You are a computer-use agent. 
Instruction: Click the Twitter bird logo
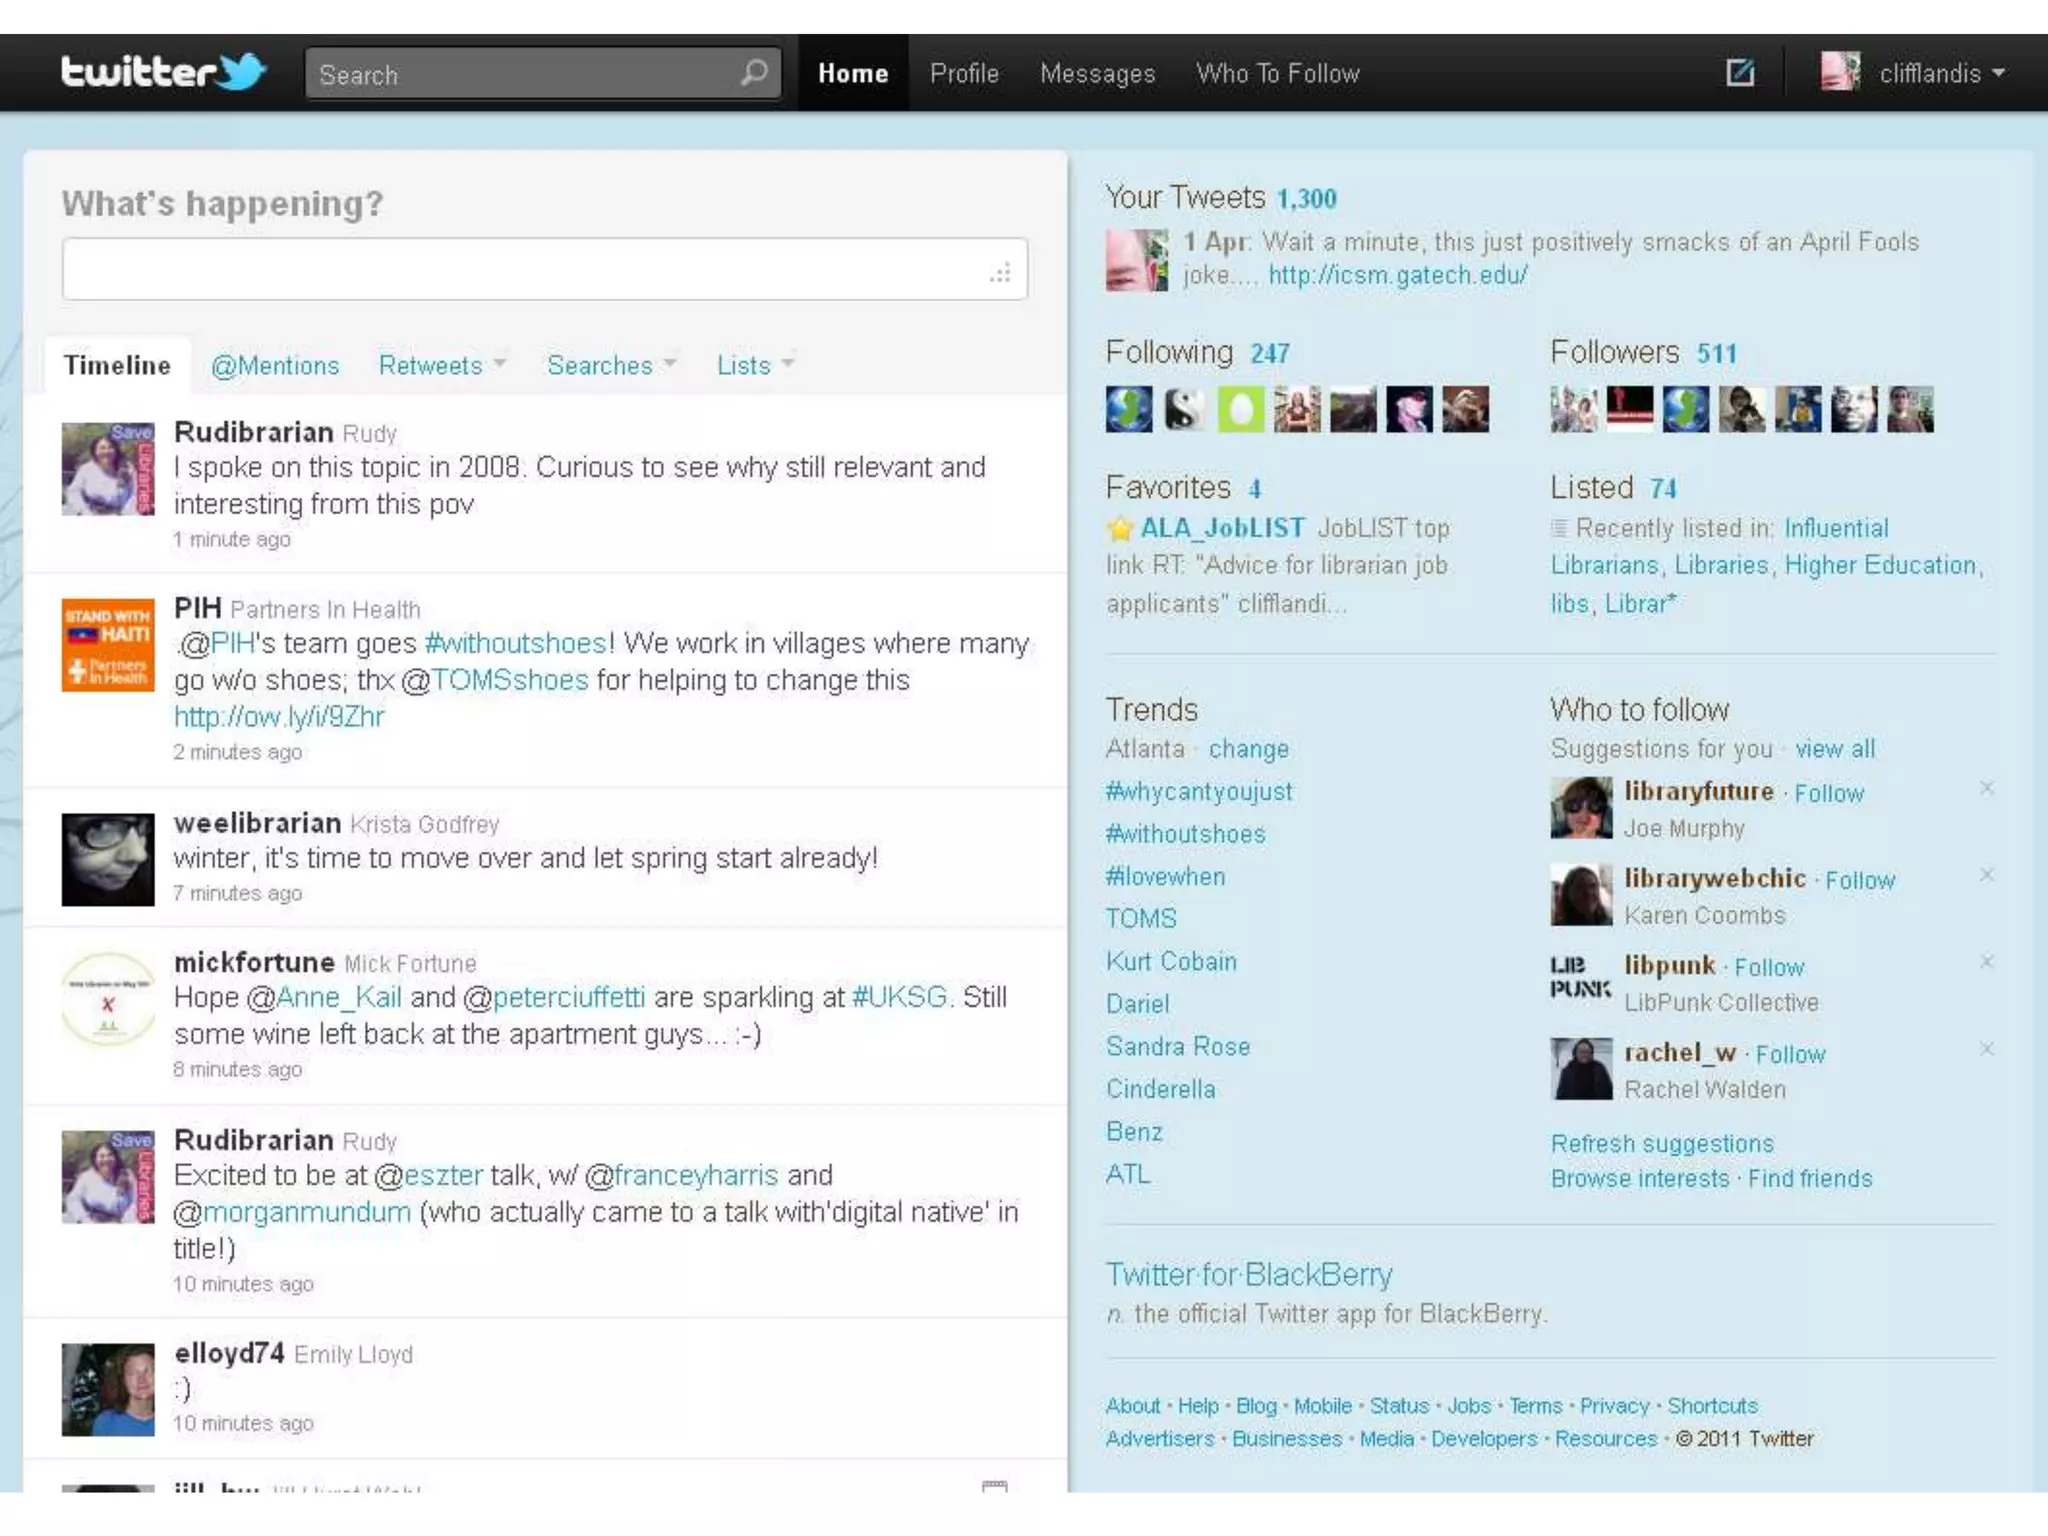pyautogui.click(x=242, y=72)
